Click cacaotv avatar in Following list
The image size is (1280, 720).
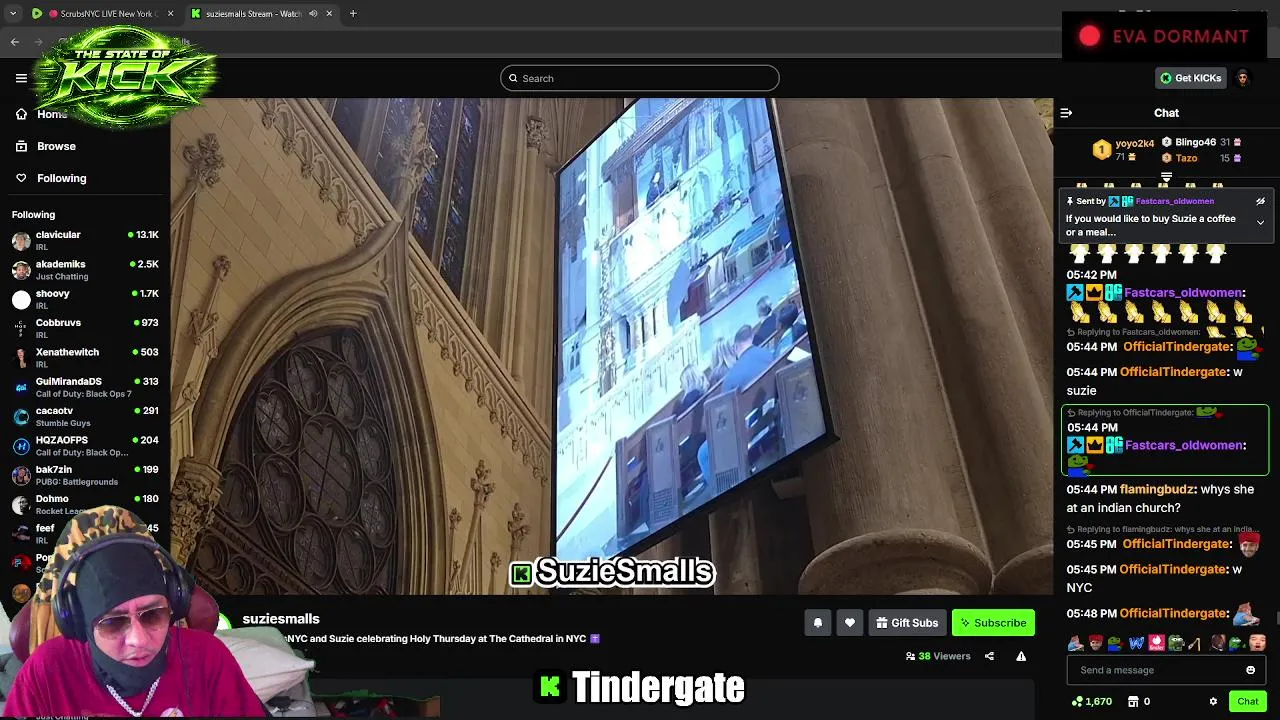pos(21,416)
